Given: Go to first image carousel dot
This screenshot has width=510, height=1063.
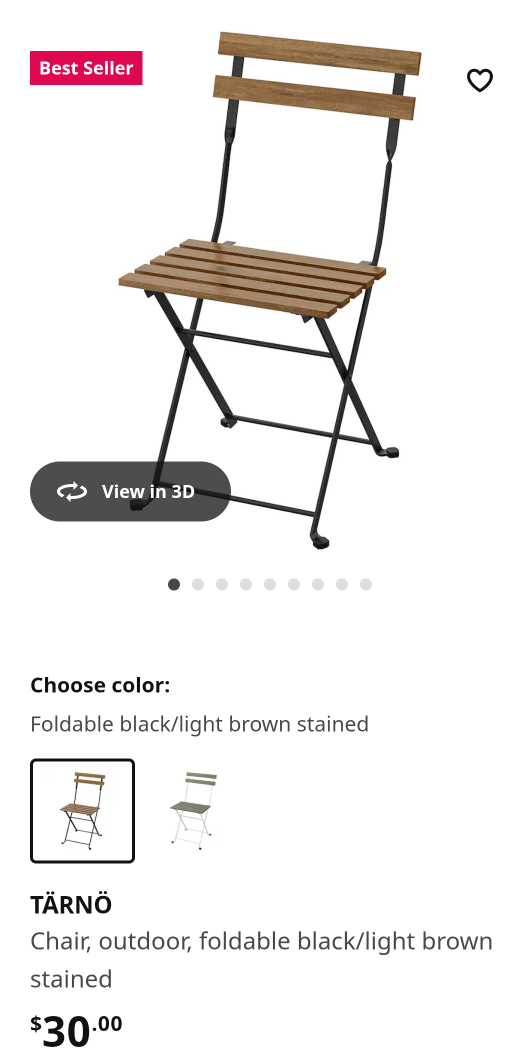Looking at the screenshot, I should [x=174, y=584].
